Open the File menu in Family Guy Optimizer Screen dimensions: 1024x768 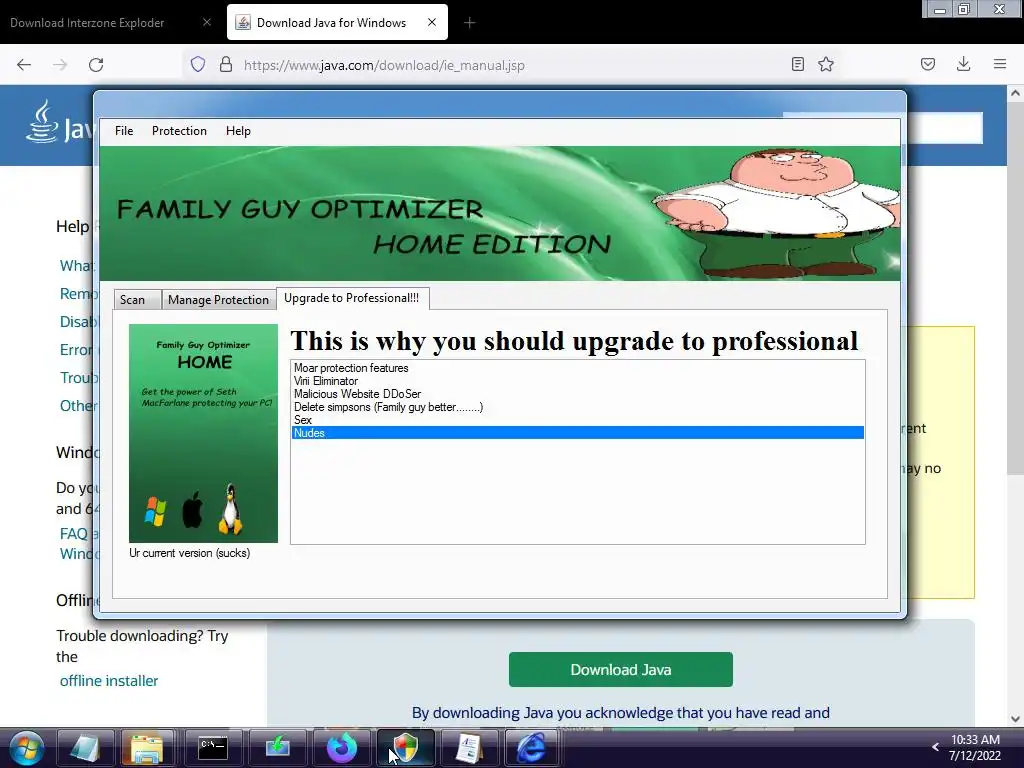pyautogui.click(x=123, y=131)
